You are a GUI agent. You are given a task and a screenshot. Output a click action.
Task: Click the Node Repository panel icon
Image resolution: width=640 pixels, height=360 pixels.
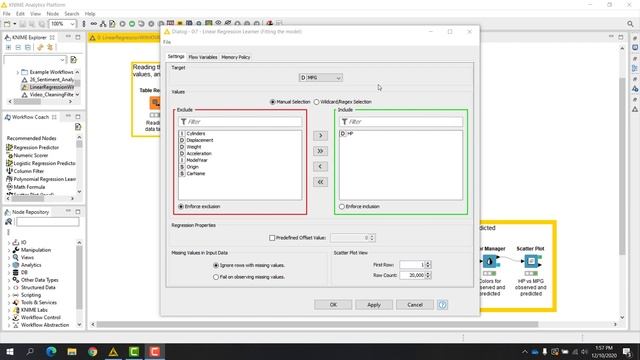pyautogui.click(x=8, y=212)
